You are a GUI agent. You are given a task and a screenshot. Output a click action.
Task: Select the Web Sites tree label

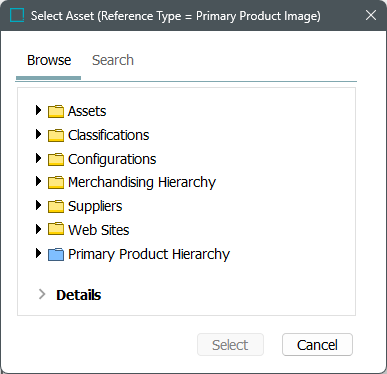pos(99,230)
